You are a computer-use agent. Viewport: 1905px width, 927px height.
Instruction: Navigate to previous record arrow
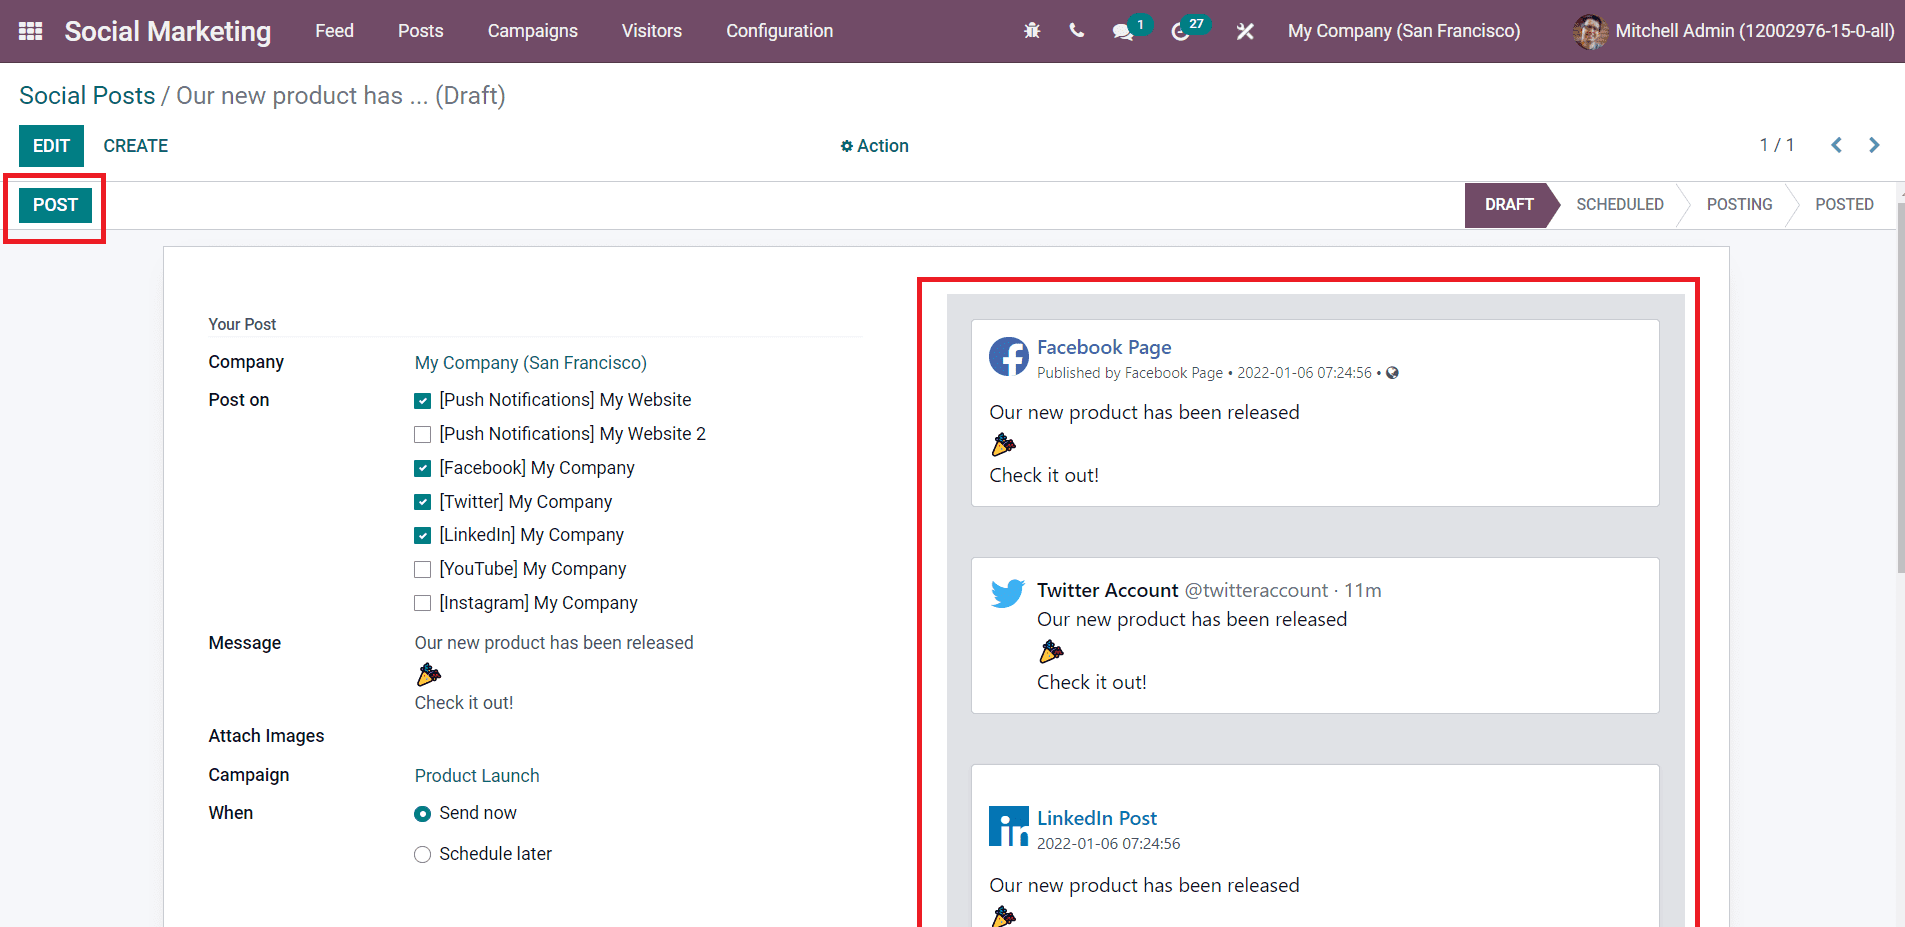click(x=1837, y=145)
